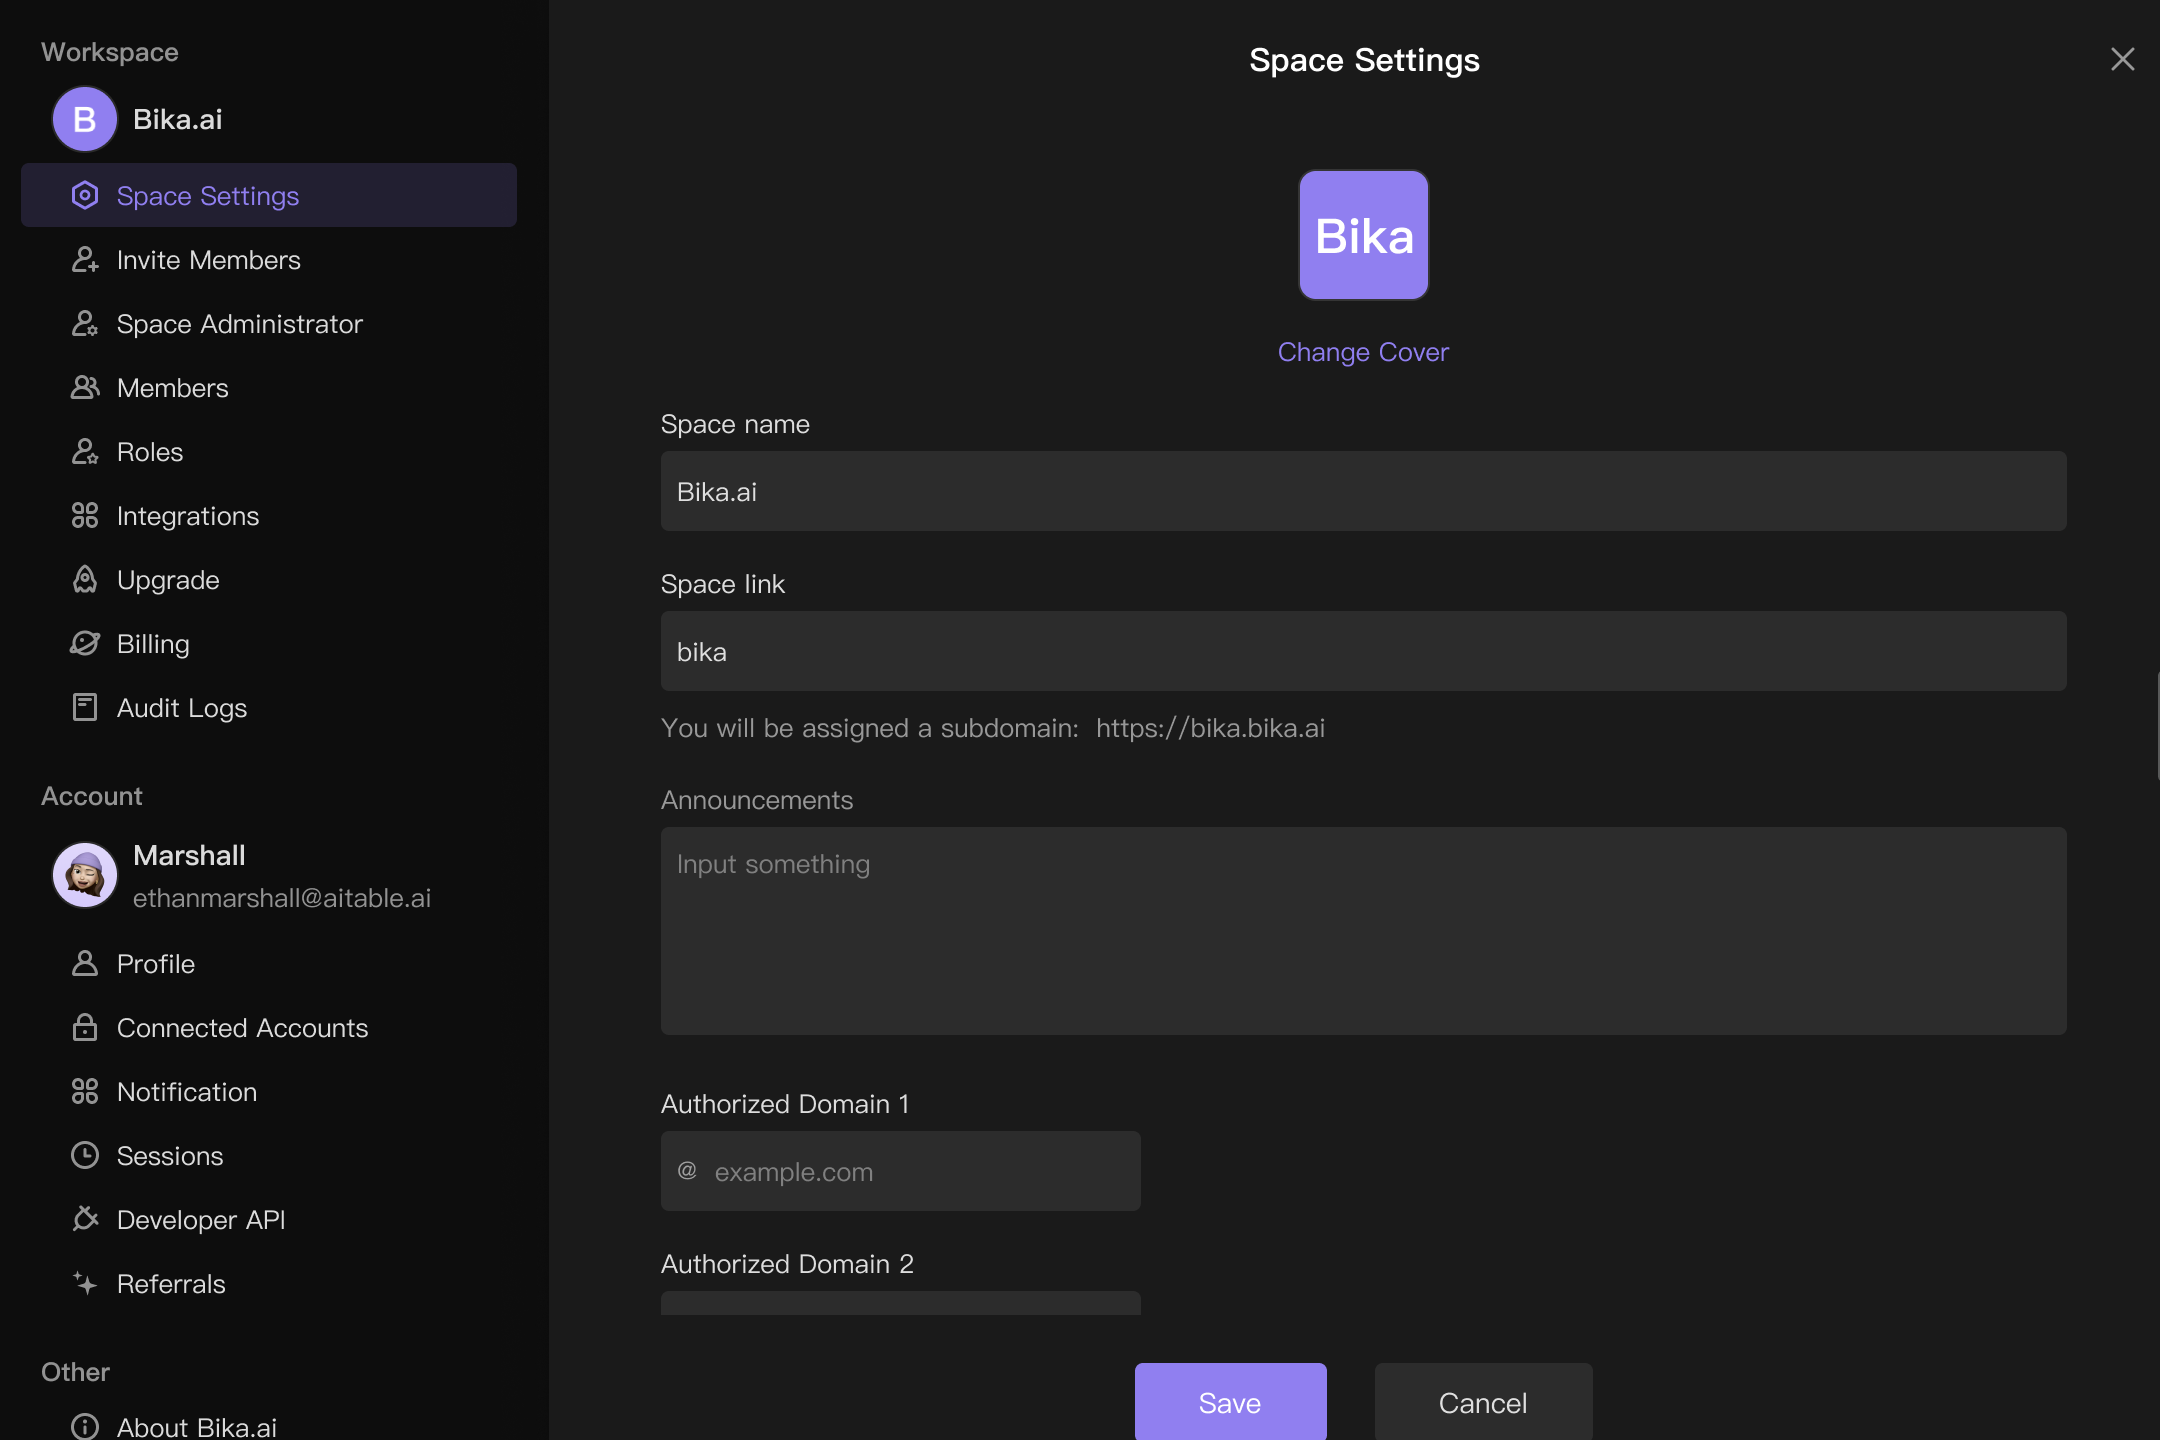Screen dimensions: 2160x1440
Task: Go to Notification settings
Action: coord(269,1091)
